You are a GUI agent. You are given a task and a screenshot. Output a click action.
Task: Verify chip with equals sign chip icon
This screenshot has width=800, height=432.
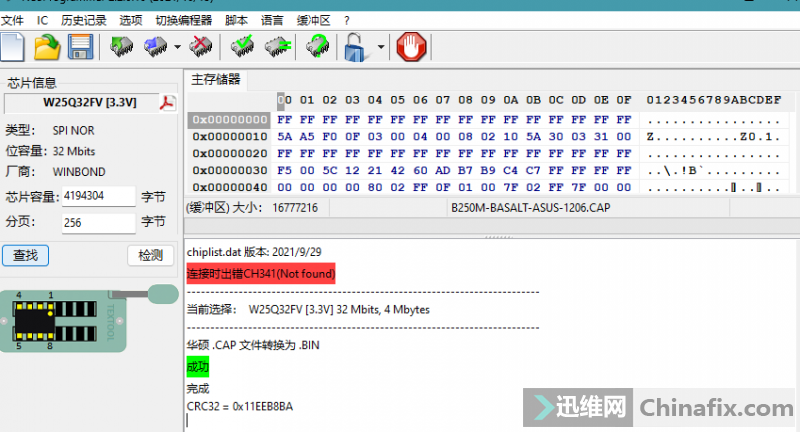[278, 47]
